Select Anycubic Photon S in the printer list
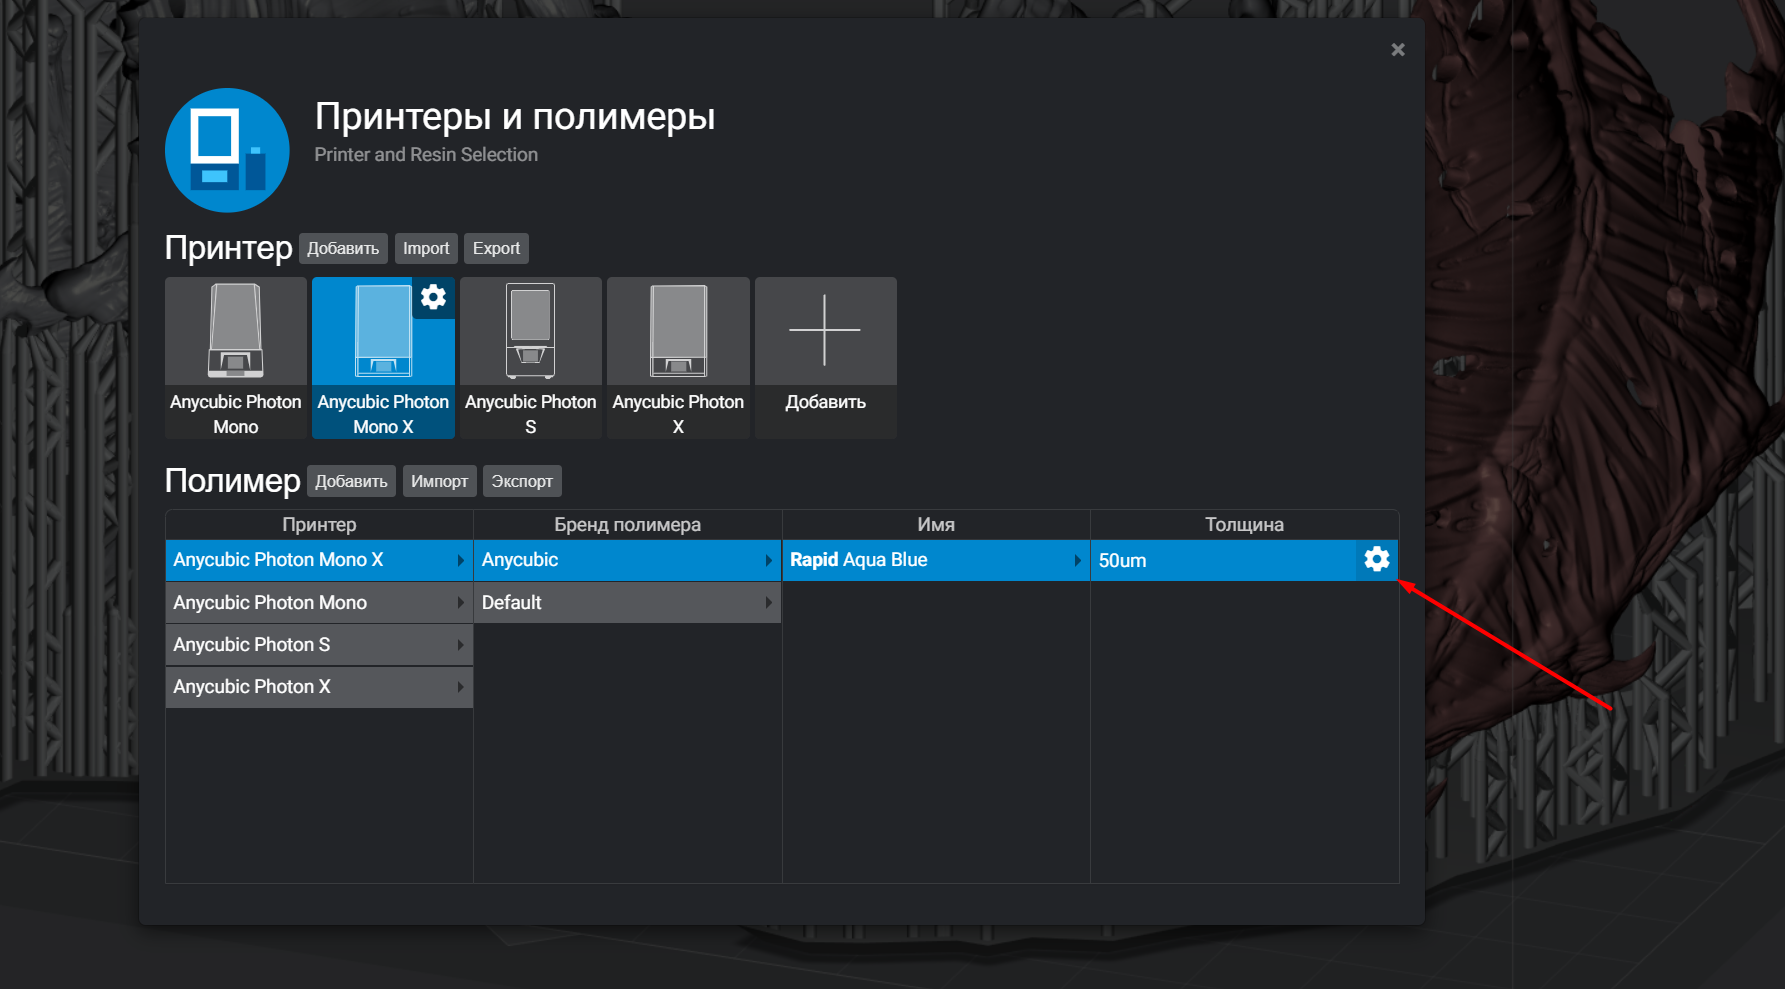 point(319,645)
